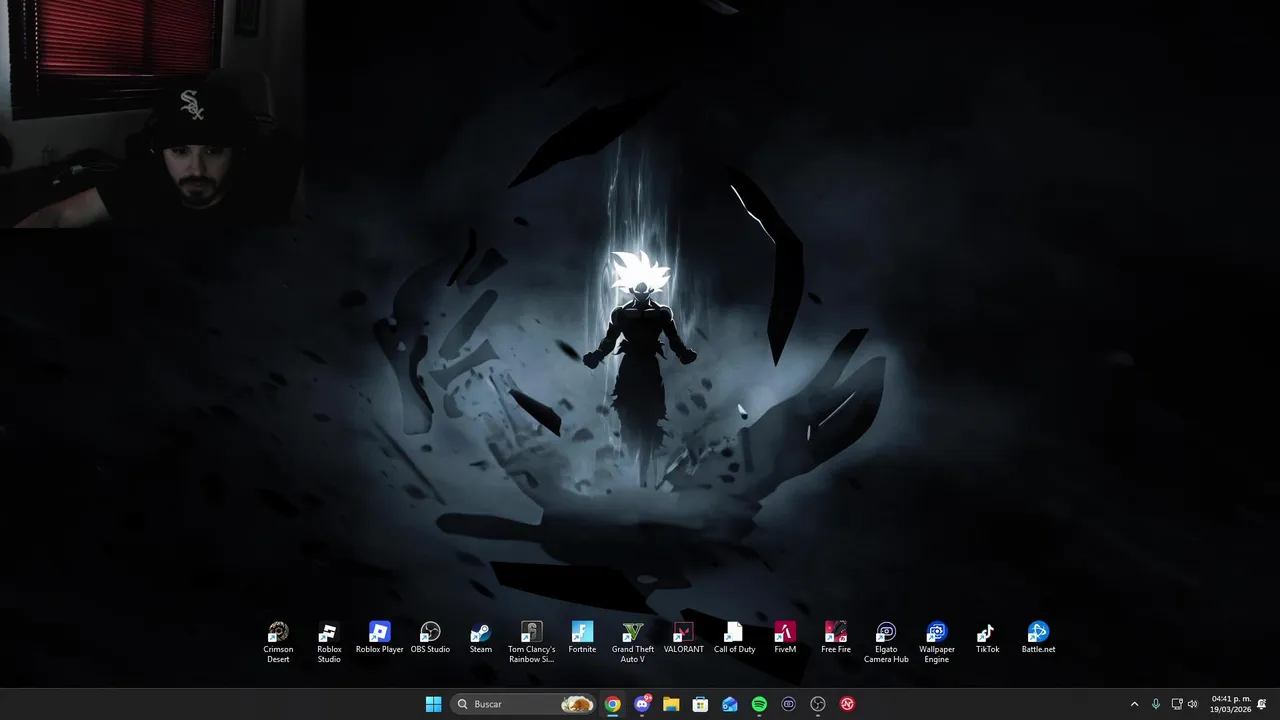The height and width of the screenshot is (720, 1280).
Task: Select the OBS Studio desktop shortcut
Action: point(430,637)
